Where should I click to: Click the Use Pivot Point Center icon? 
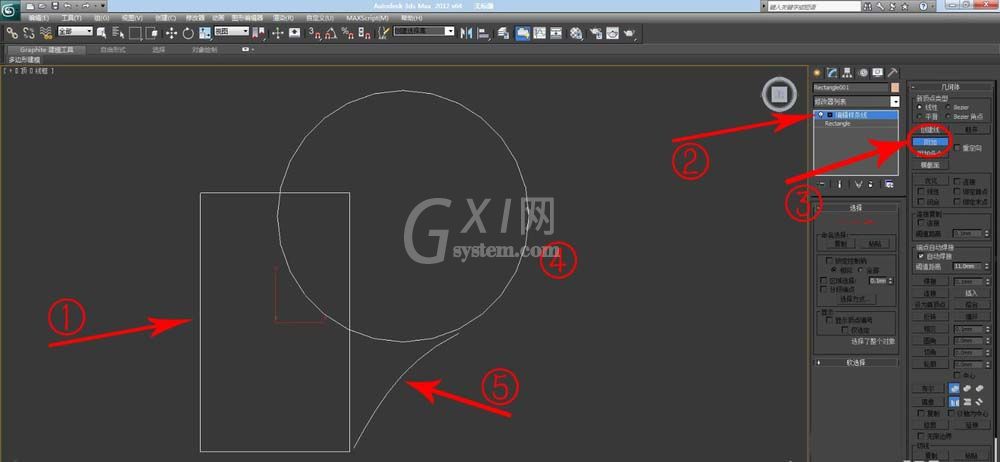coord(258,33)
